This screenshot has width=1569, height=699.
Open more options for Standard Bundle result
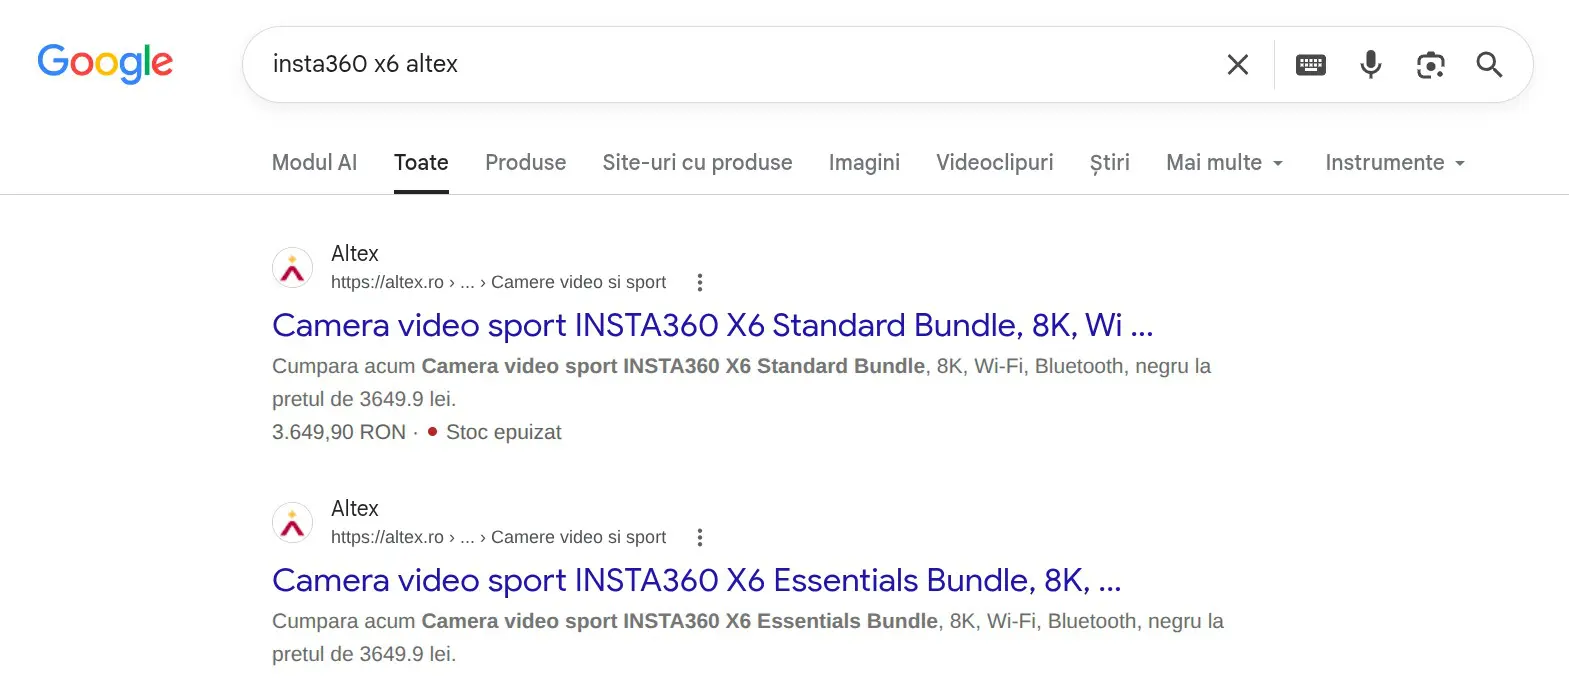pos(700,282)
